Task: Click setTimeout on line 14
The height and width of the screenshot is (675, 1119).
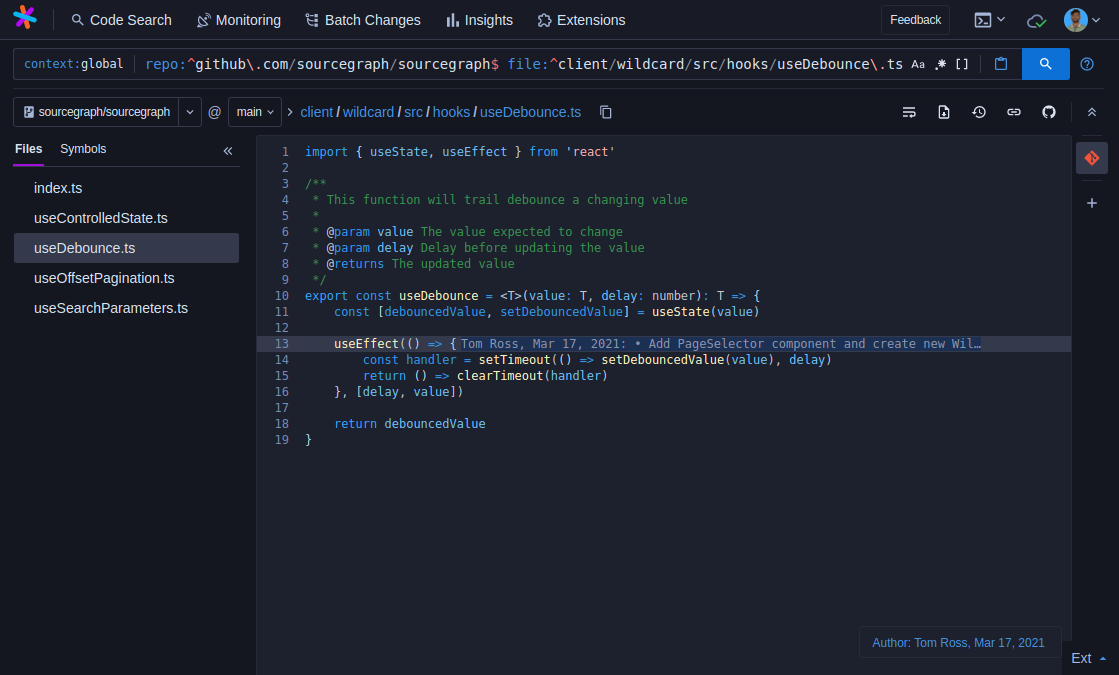Action: pos(515,360)
